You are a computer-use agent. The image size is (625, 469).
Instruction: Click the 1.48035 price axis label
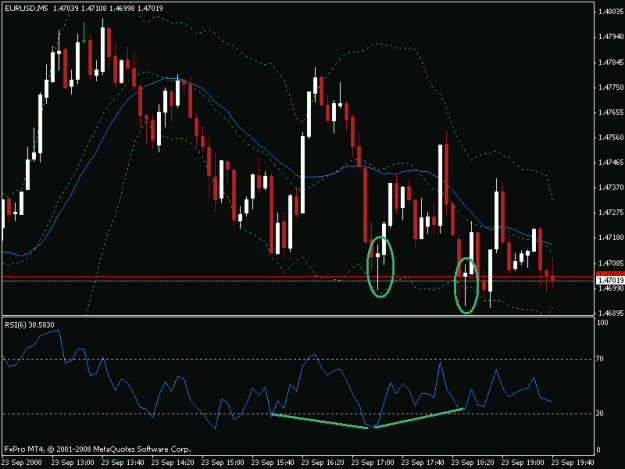(x=611, y=12)
